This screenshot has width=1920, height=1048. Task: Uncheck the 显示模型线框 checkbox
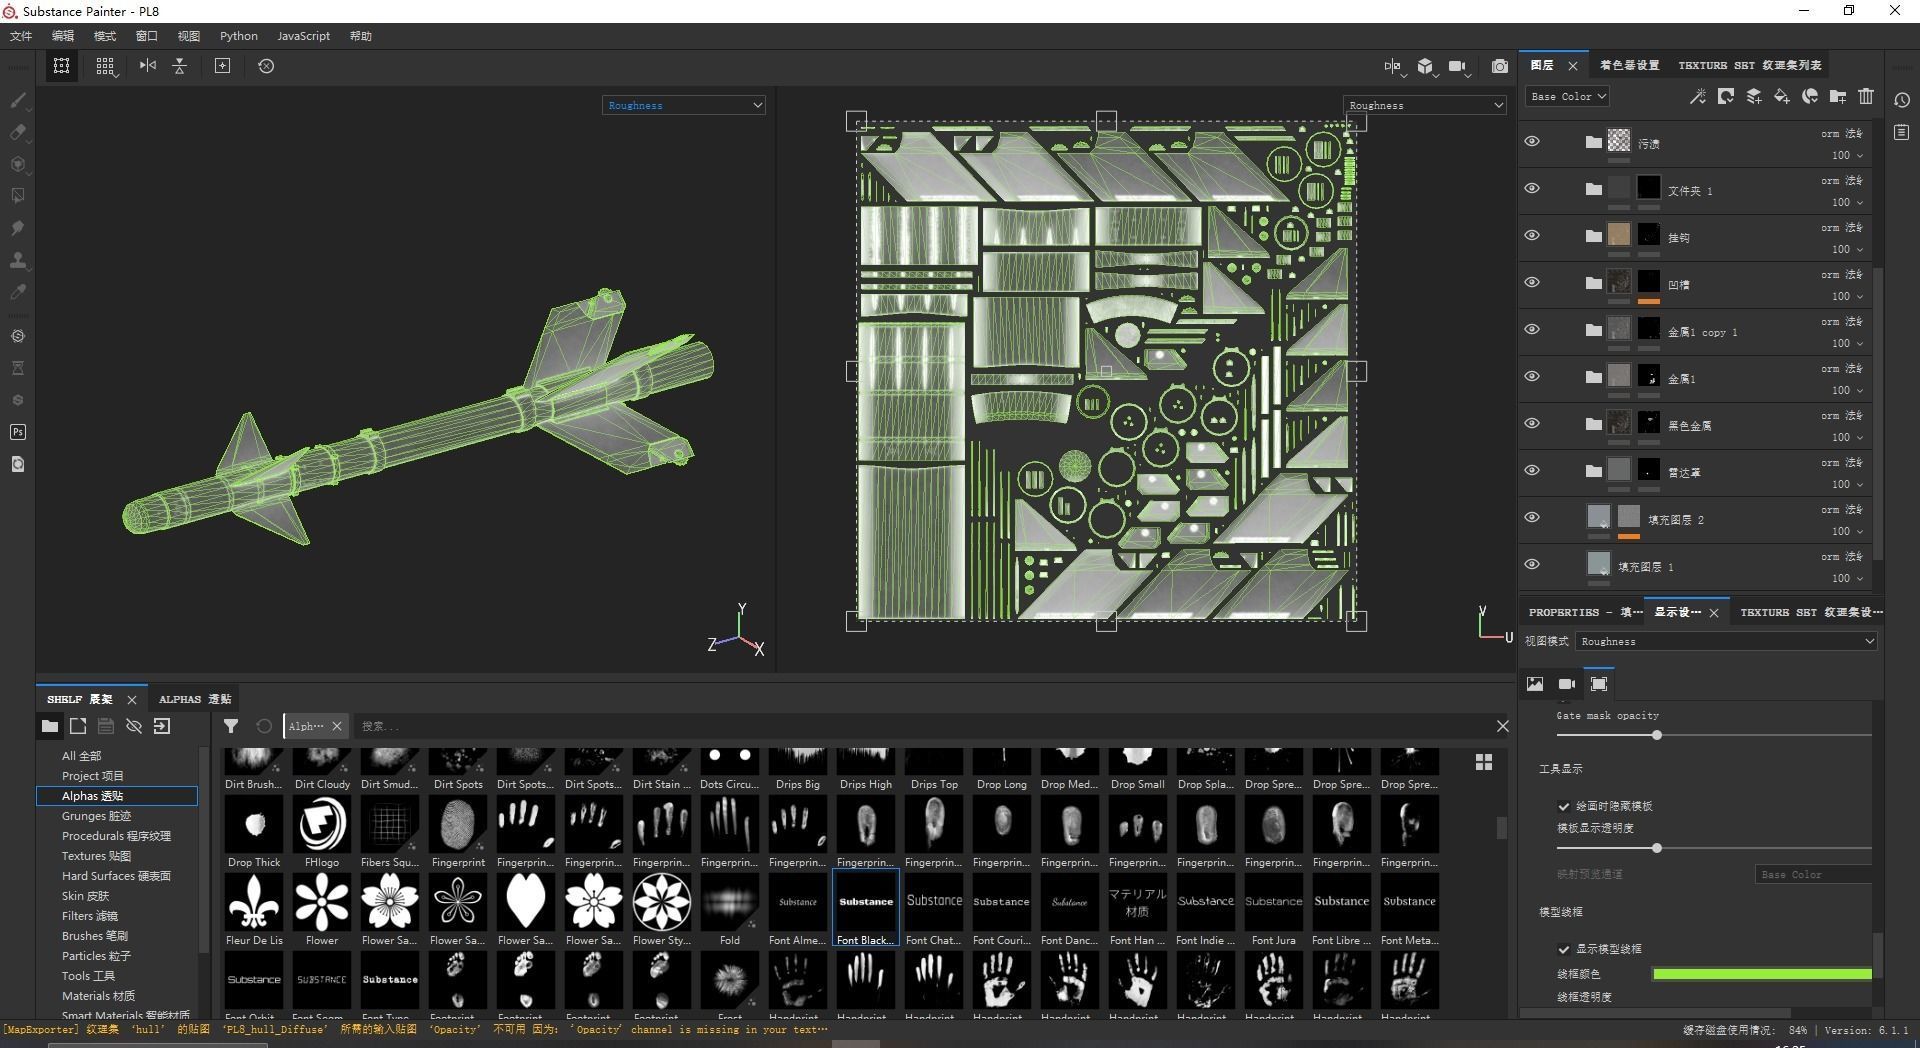coord(1564,949)
